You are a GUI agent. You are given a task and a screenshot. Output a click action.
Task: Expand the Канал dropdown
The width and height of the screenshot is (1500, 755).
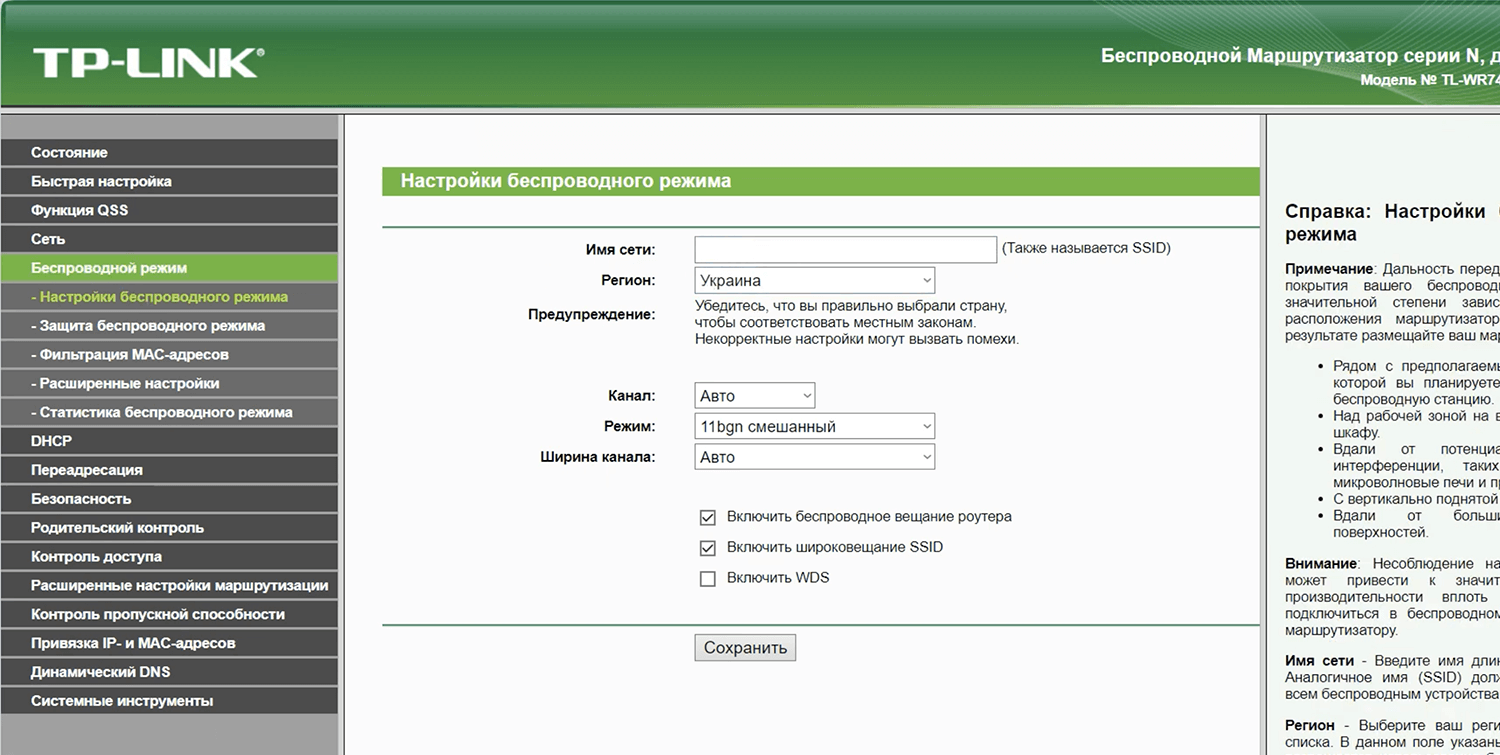(x=754, y=396)
